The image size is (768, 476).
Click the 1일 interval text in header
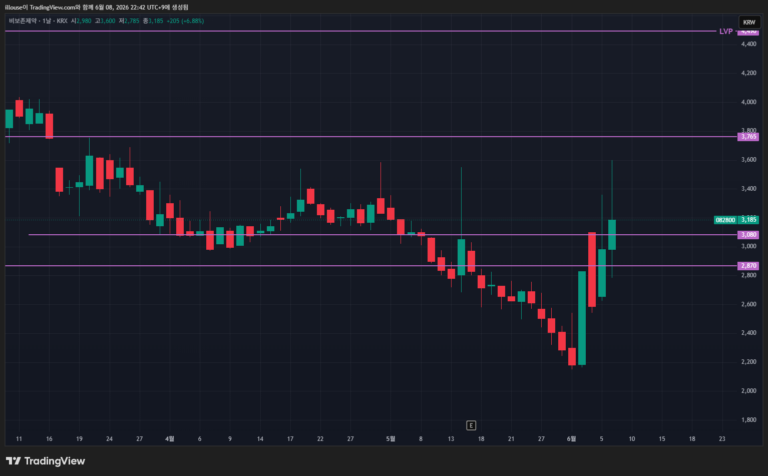[x=47, y=21]
